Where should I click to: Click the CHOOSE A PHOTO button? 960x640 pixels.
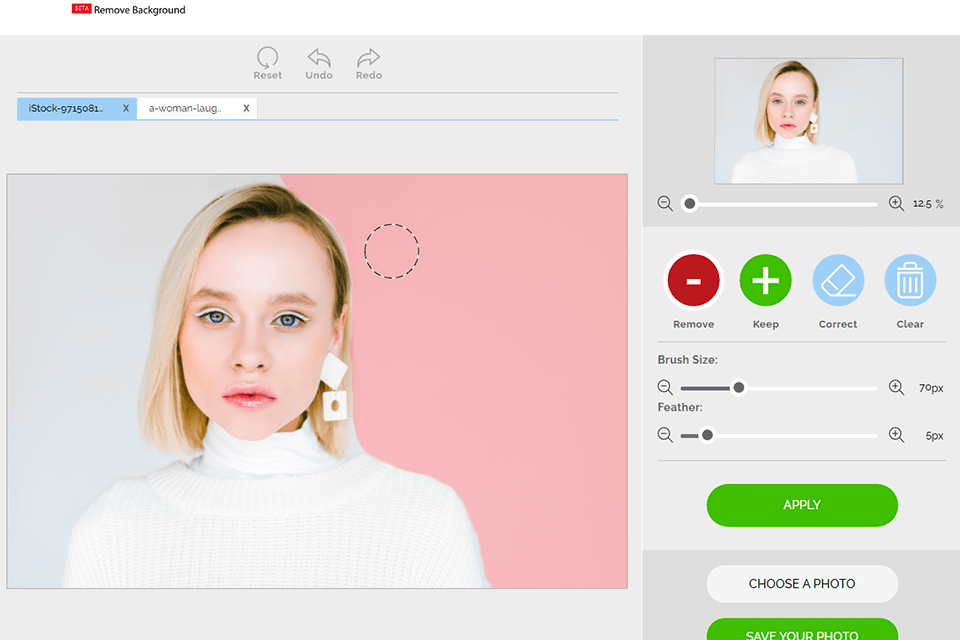(802, 584)
